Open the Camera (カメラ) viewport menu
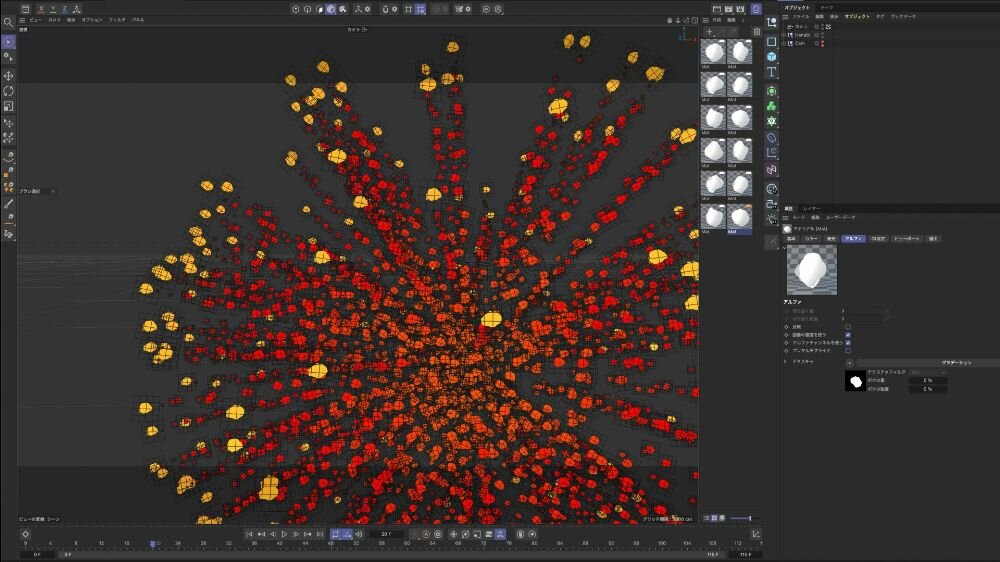This screenshot has height=562, width=1000. point(54,19)
